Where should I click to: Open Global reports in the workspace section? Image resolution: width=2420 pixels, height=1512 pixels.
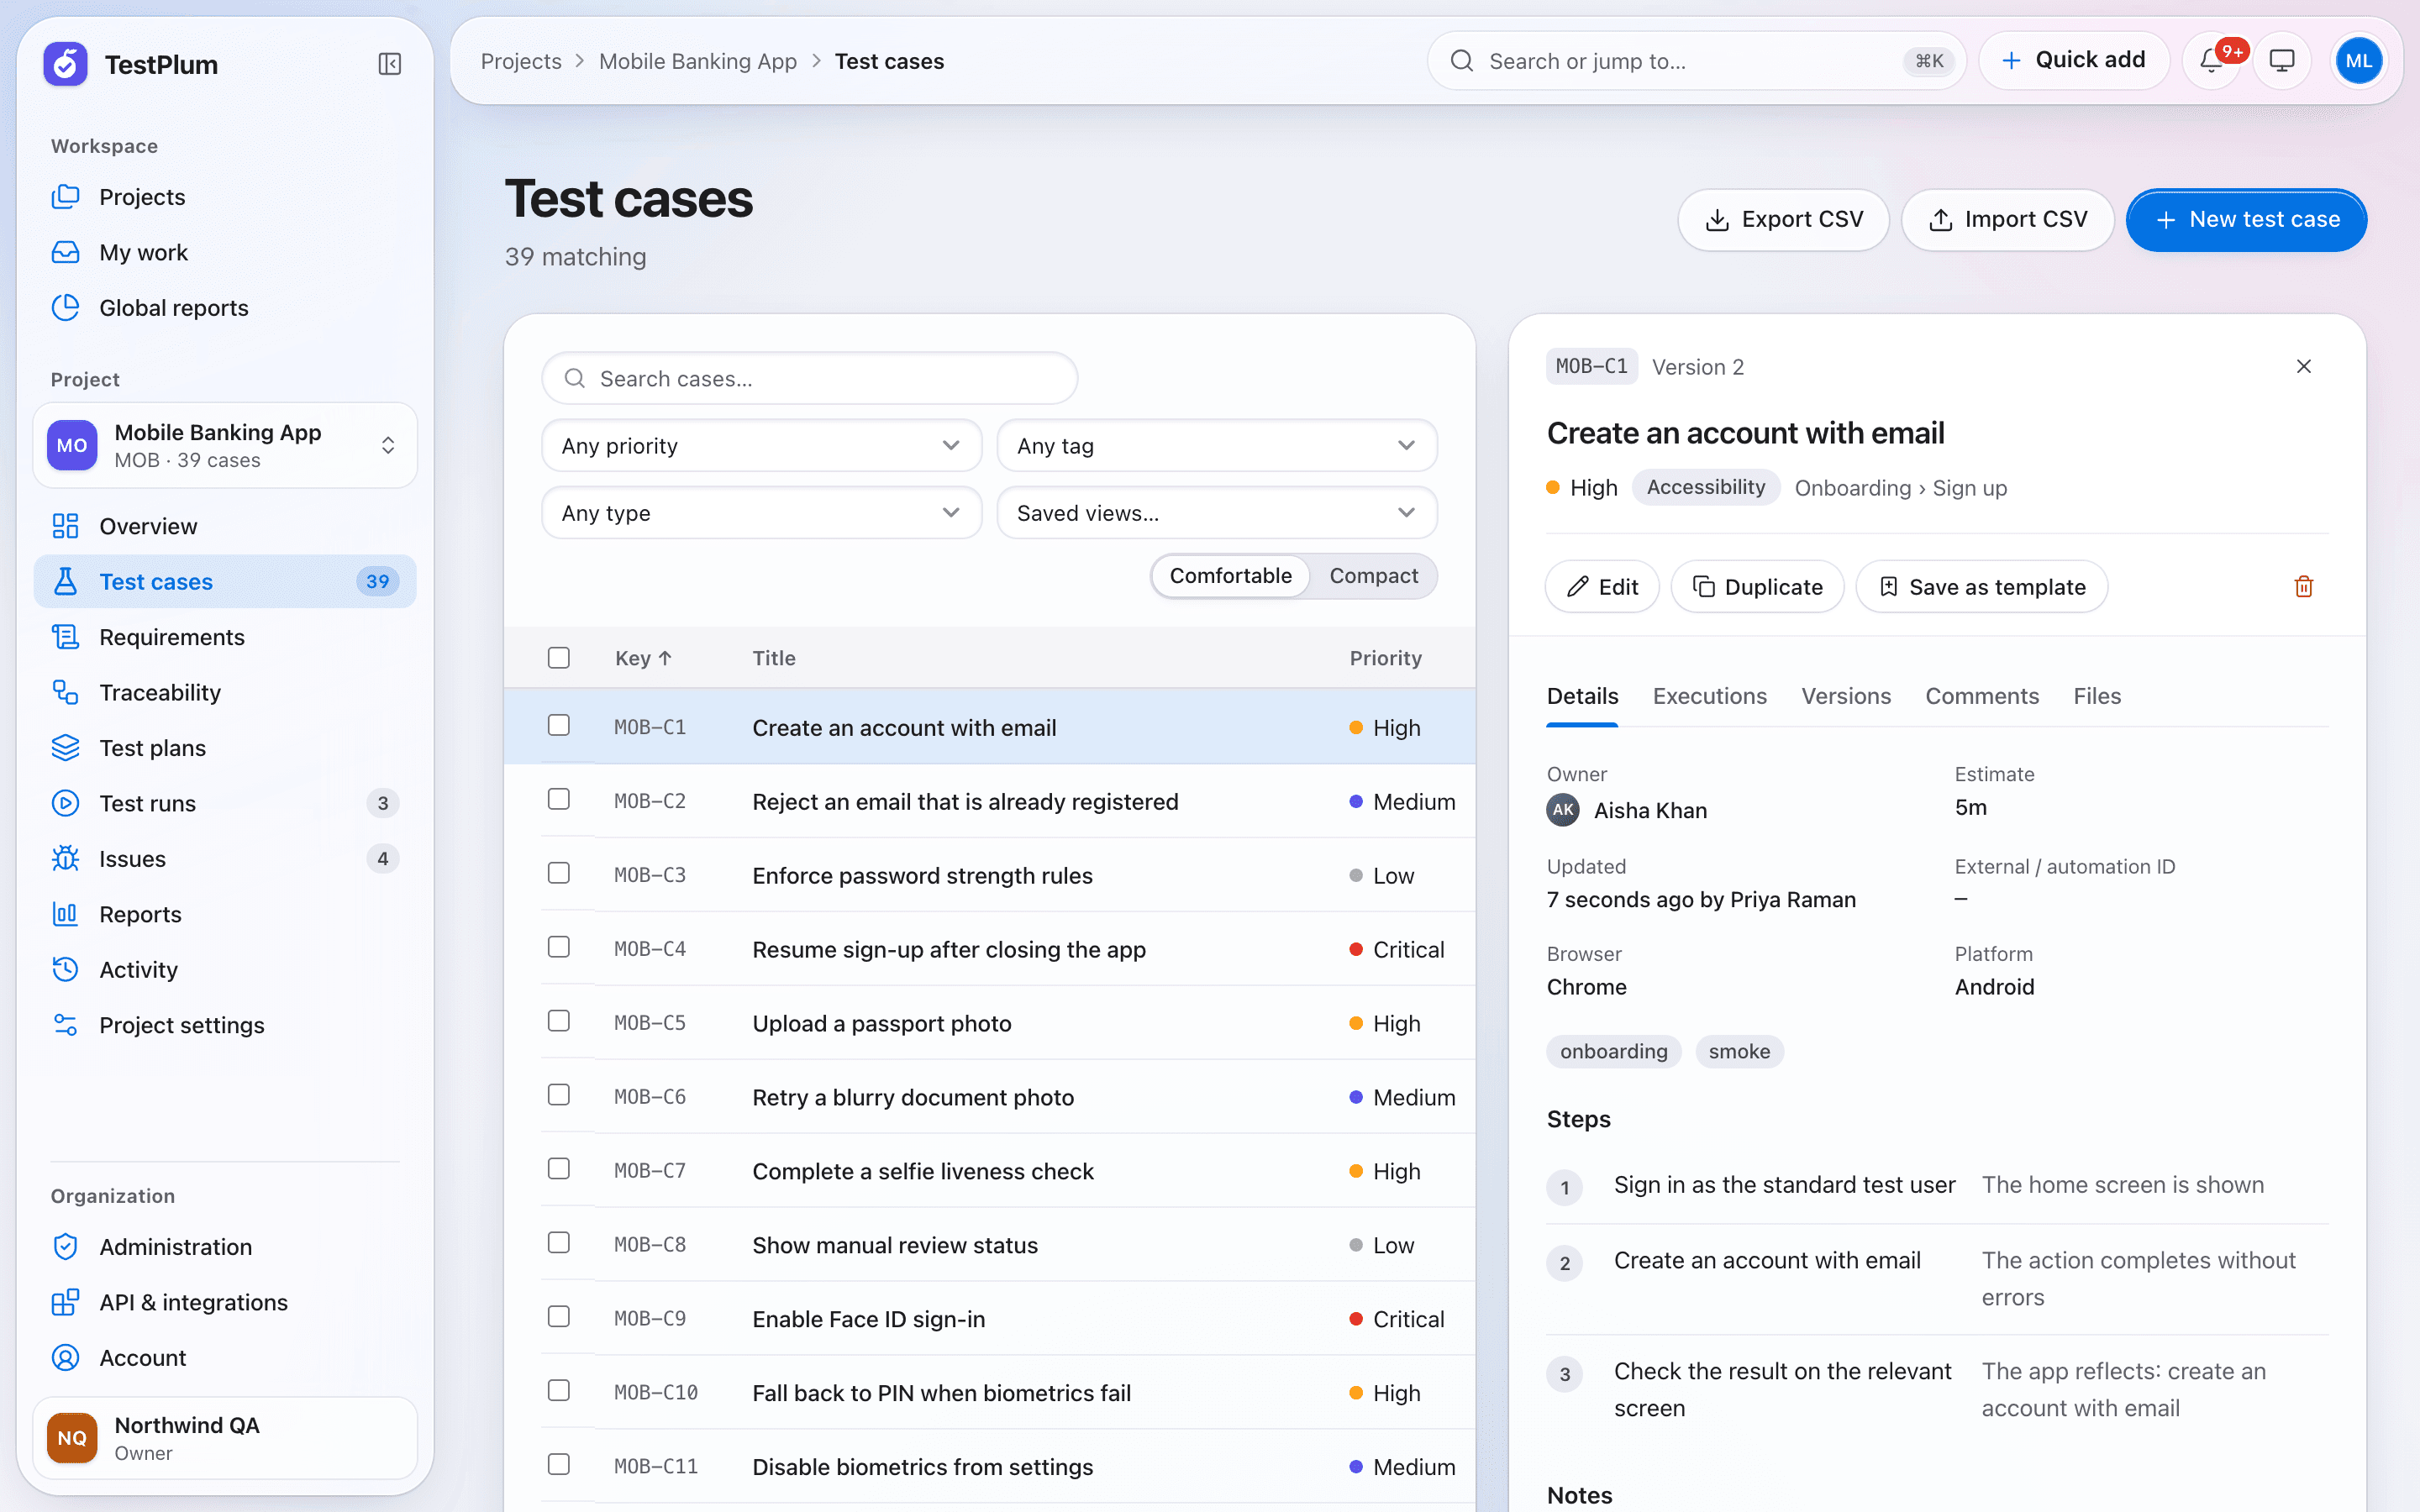[225, 308]
